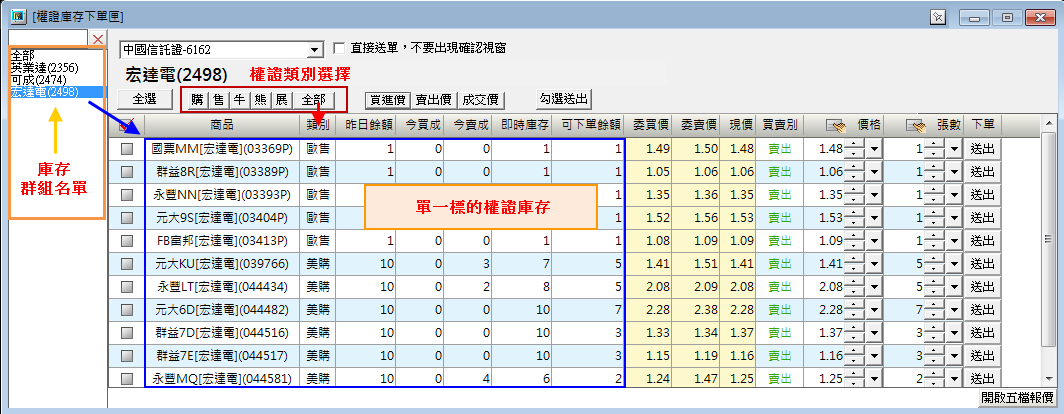
Task: Click the hand icon in 張數 column header
Action: click(916, 126)
